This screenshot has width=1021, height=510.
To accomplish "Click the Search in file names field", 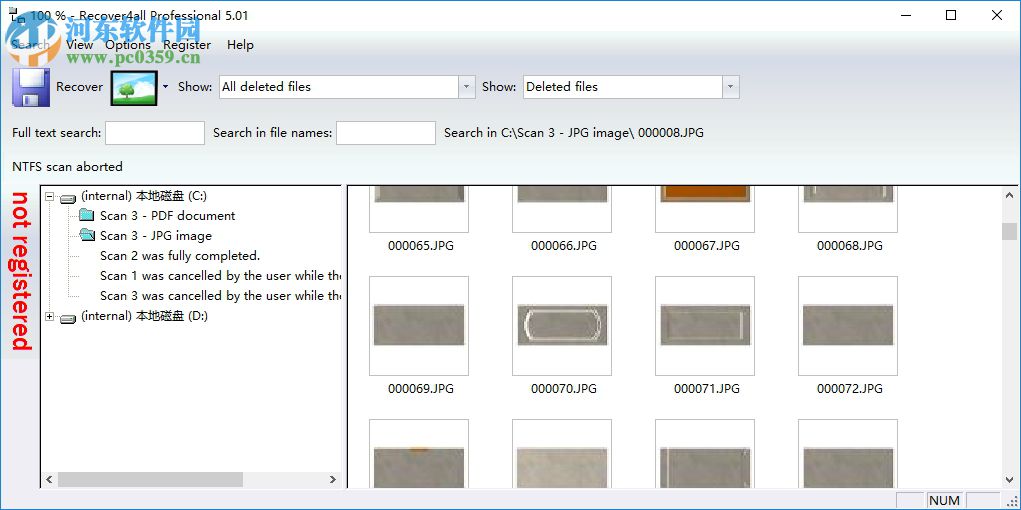I will pos(386,133).
